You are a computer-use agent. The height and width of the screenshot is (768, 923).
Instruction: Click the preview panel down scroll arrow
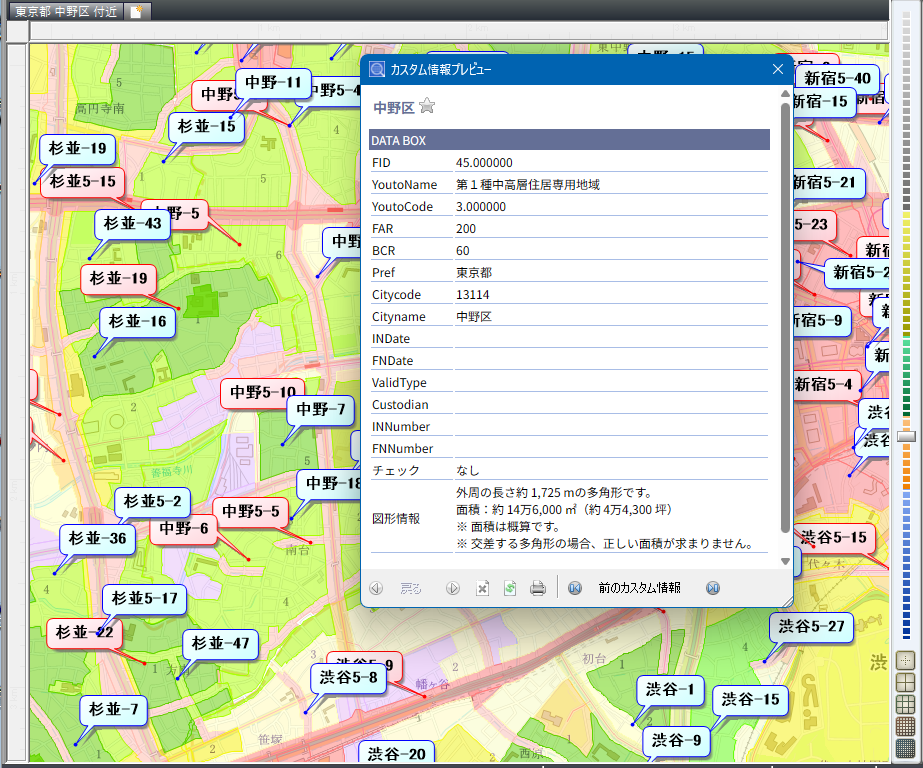[x=785, y=561]
